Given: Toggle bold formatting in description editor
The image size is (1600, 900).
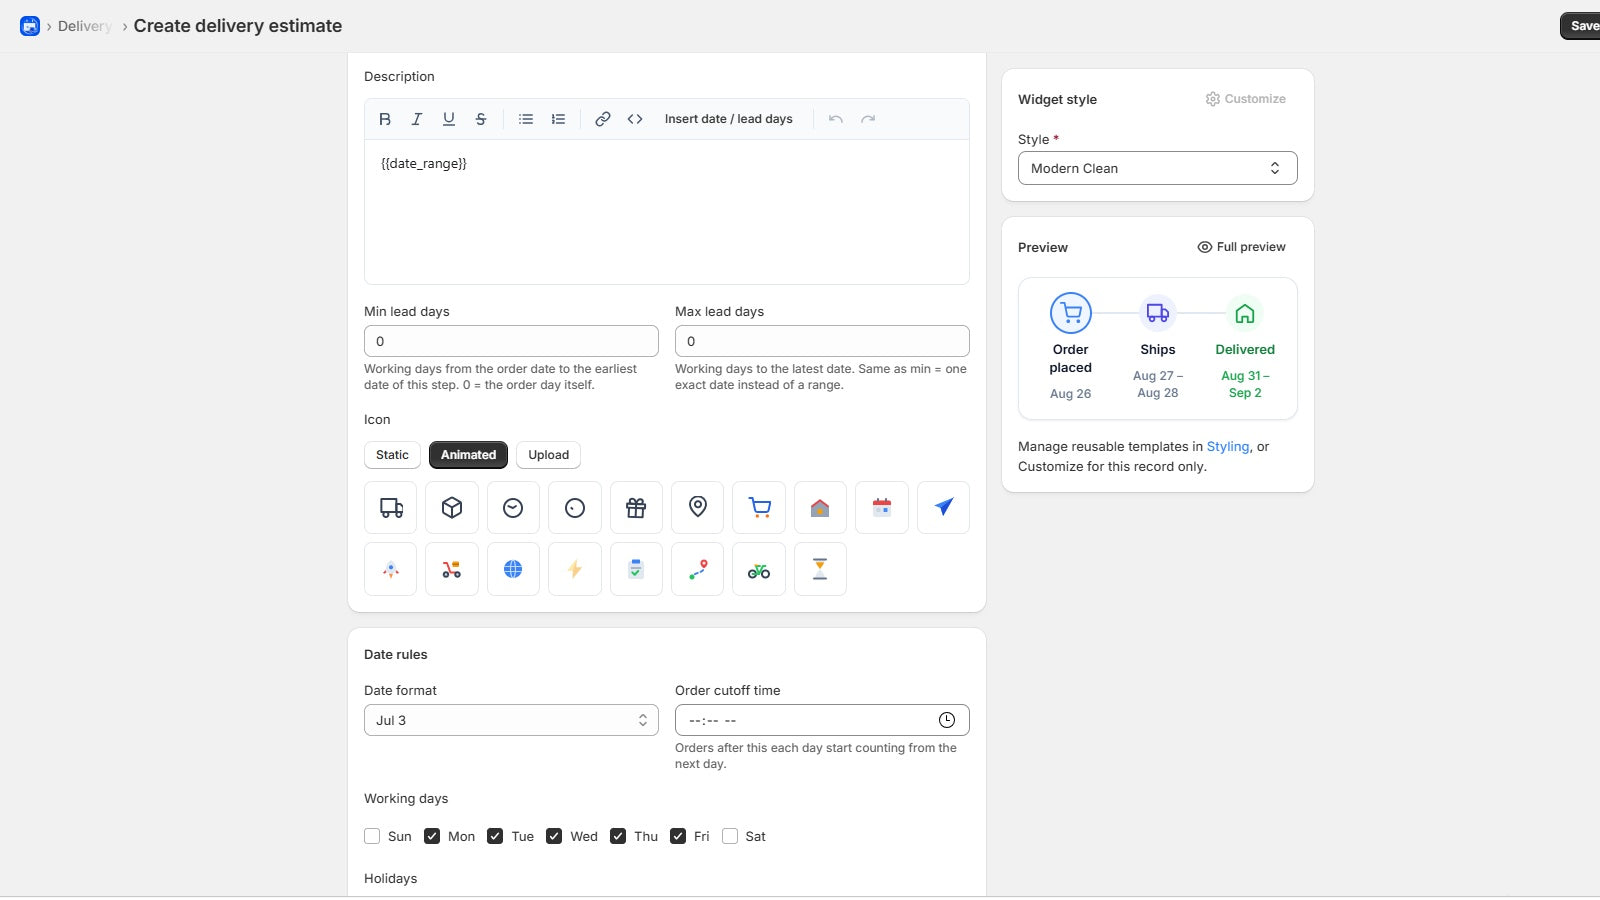Looking at the screenshot, I should click(385, 119).
